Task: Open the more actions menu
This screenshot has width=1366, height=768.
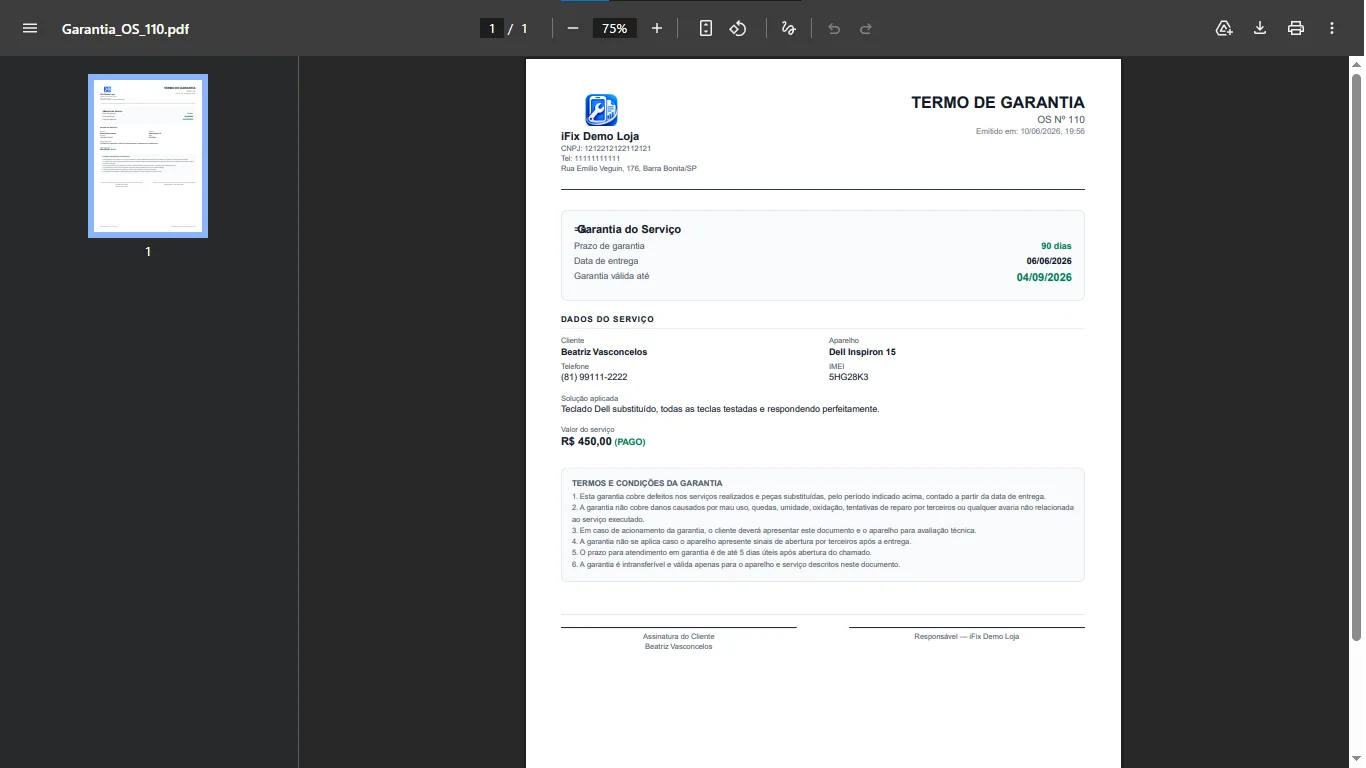Action: pyautogui.click(x=1332, y=28)
